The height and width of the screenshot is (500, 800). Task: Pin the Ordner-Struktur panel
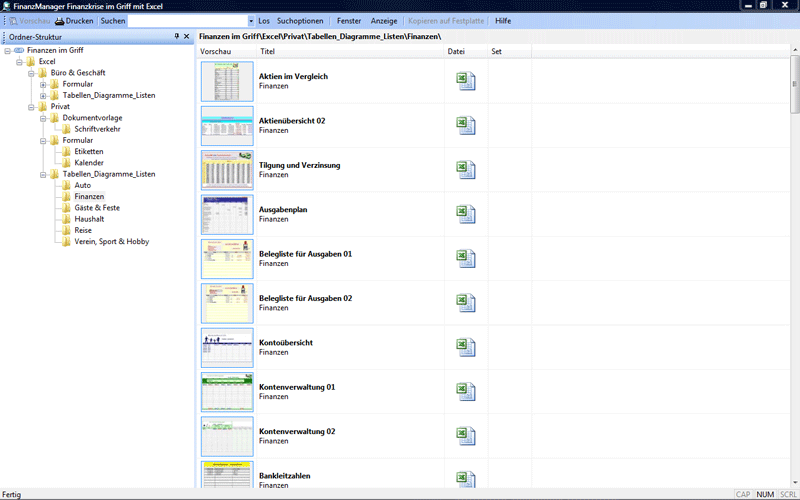pos(177,36)
